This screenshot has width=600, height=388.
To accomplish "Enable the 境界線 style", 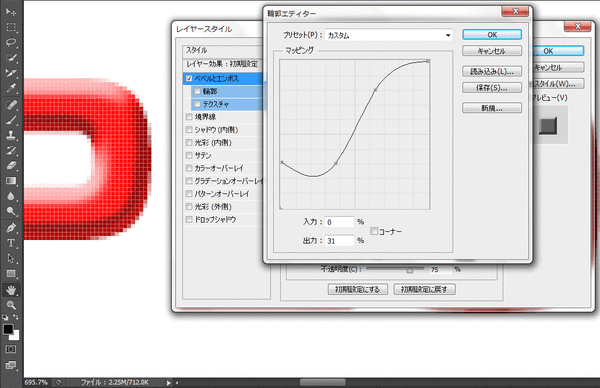I will point(189,117).
